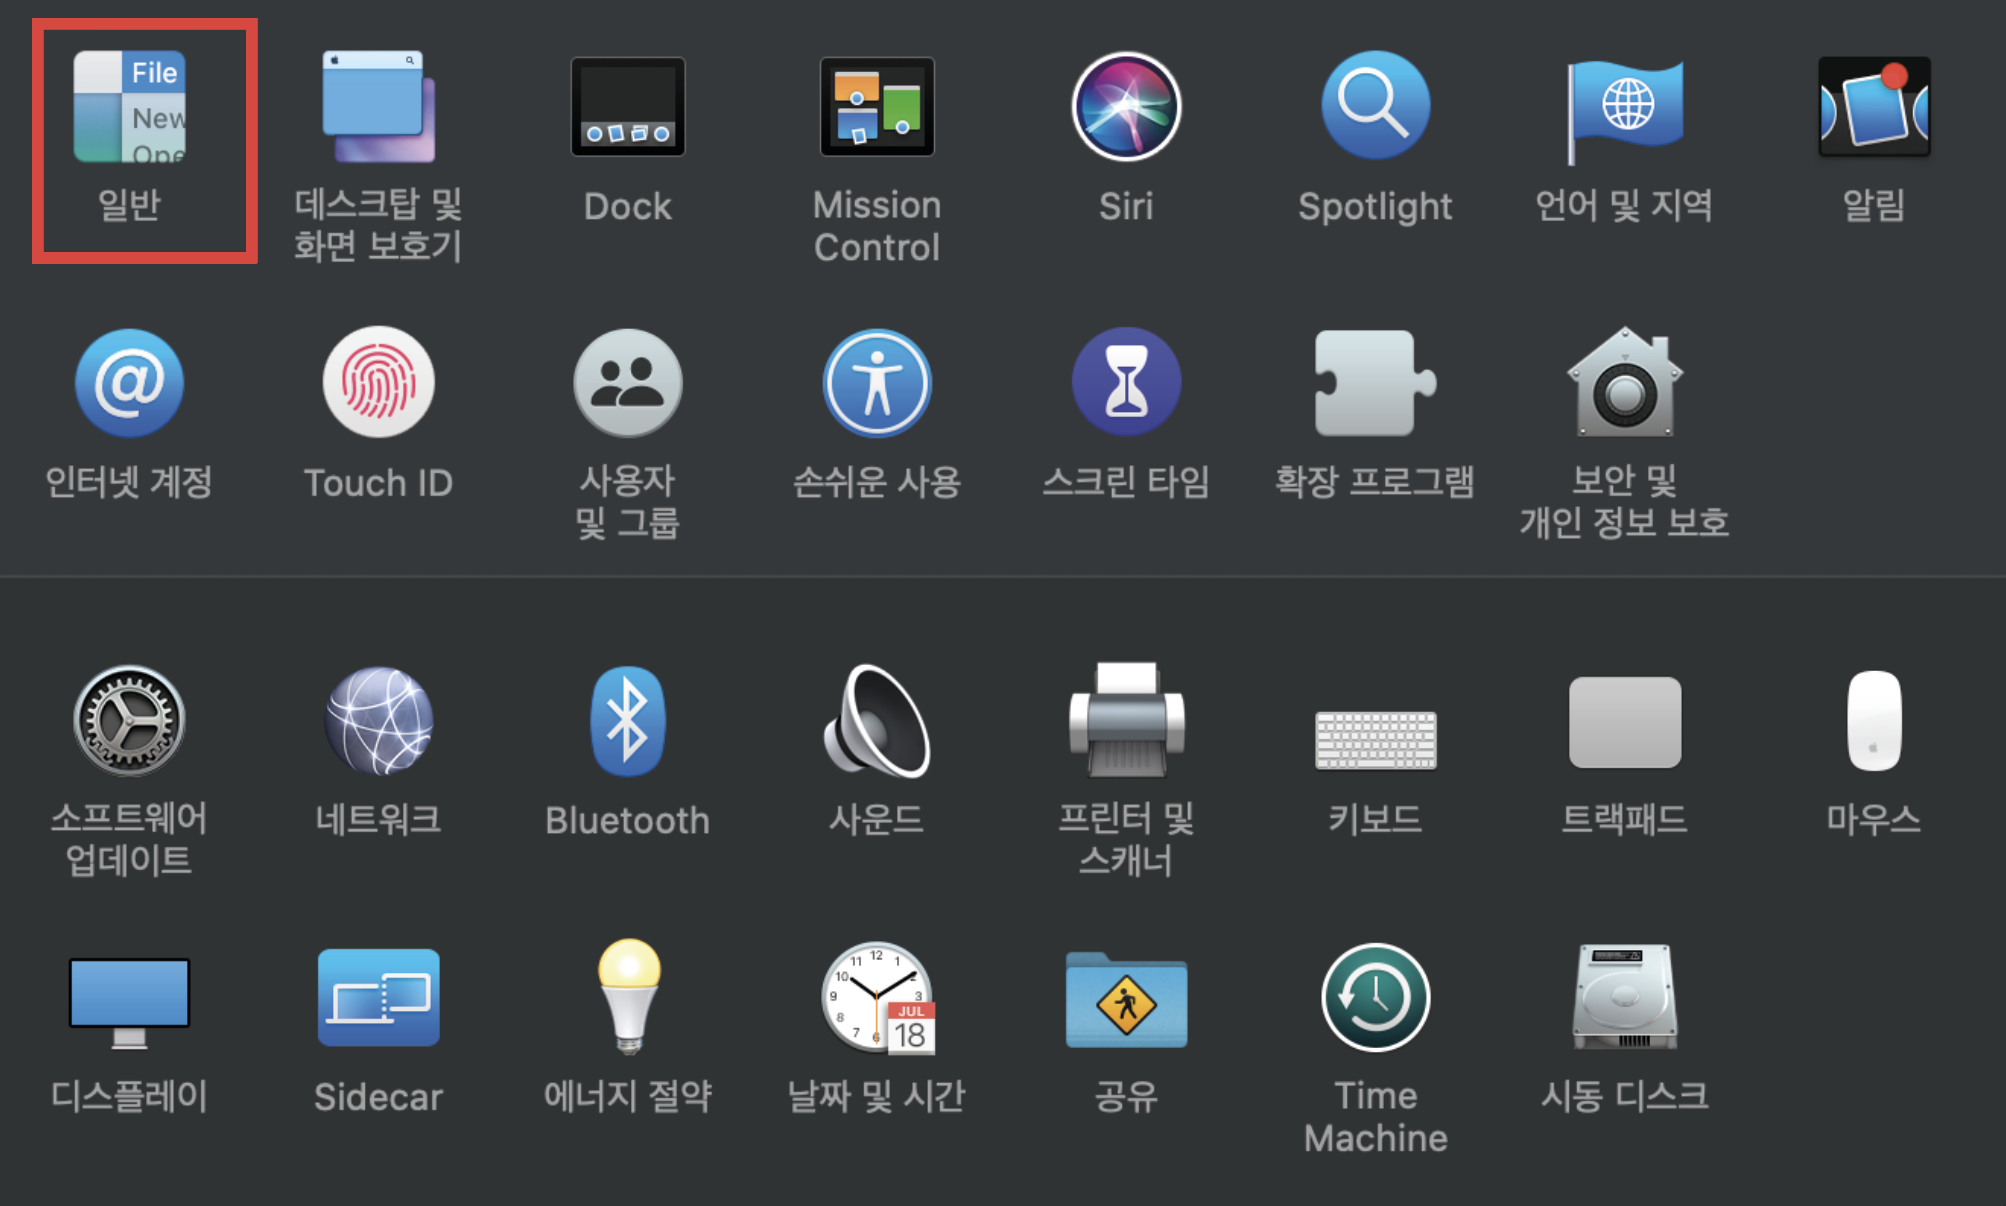Open the 알림 notifications pane
This screenshot has width=2006, height=1206.
pyautogui.click(x=1873, y=108)
